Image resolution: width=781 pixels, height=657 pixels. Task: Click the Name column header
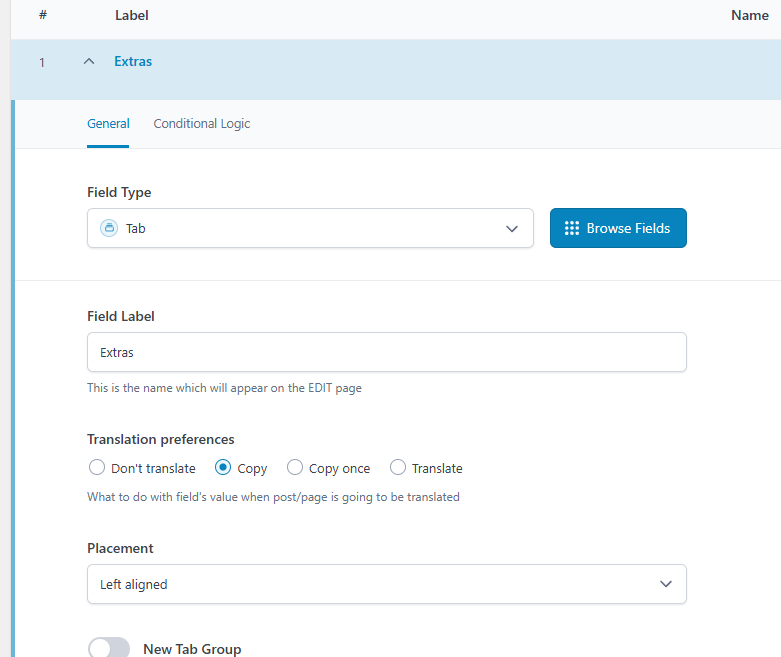point(749,15)
